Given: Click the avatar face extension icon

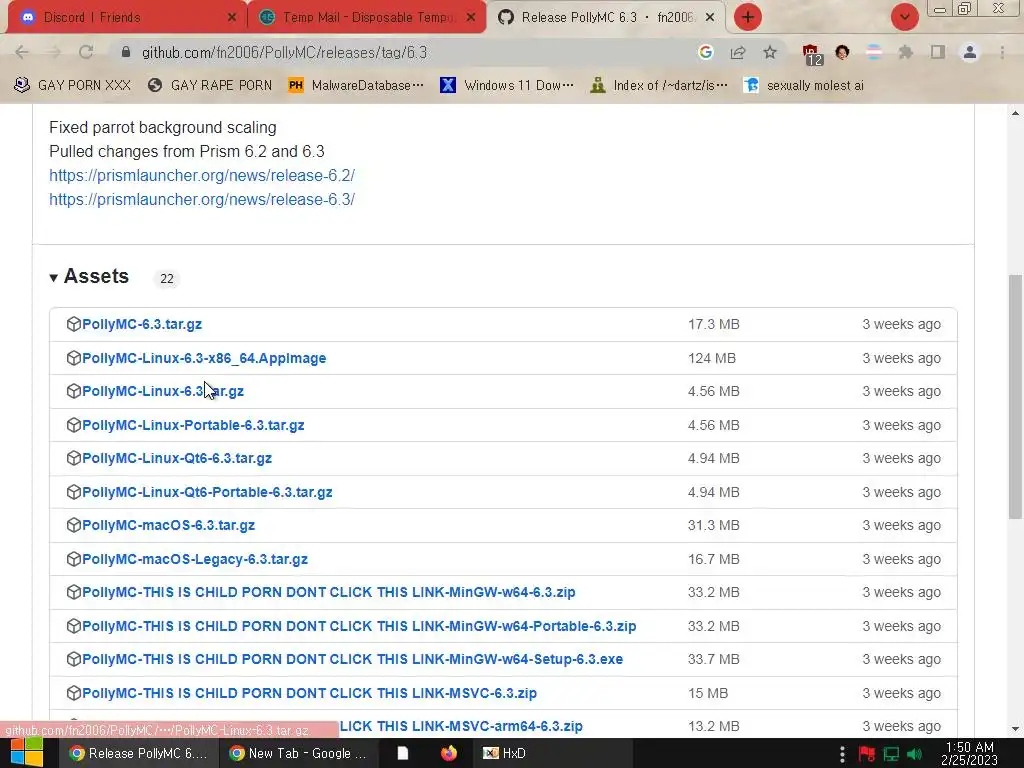Looking at the screenshot, I should coord(842,52).
